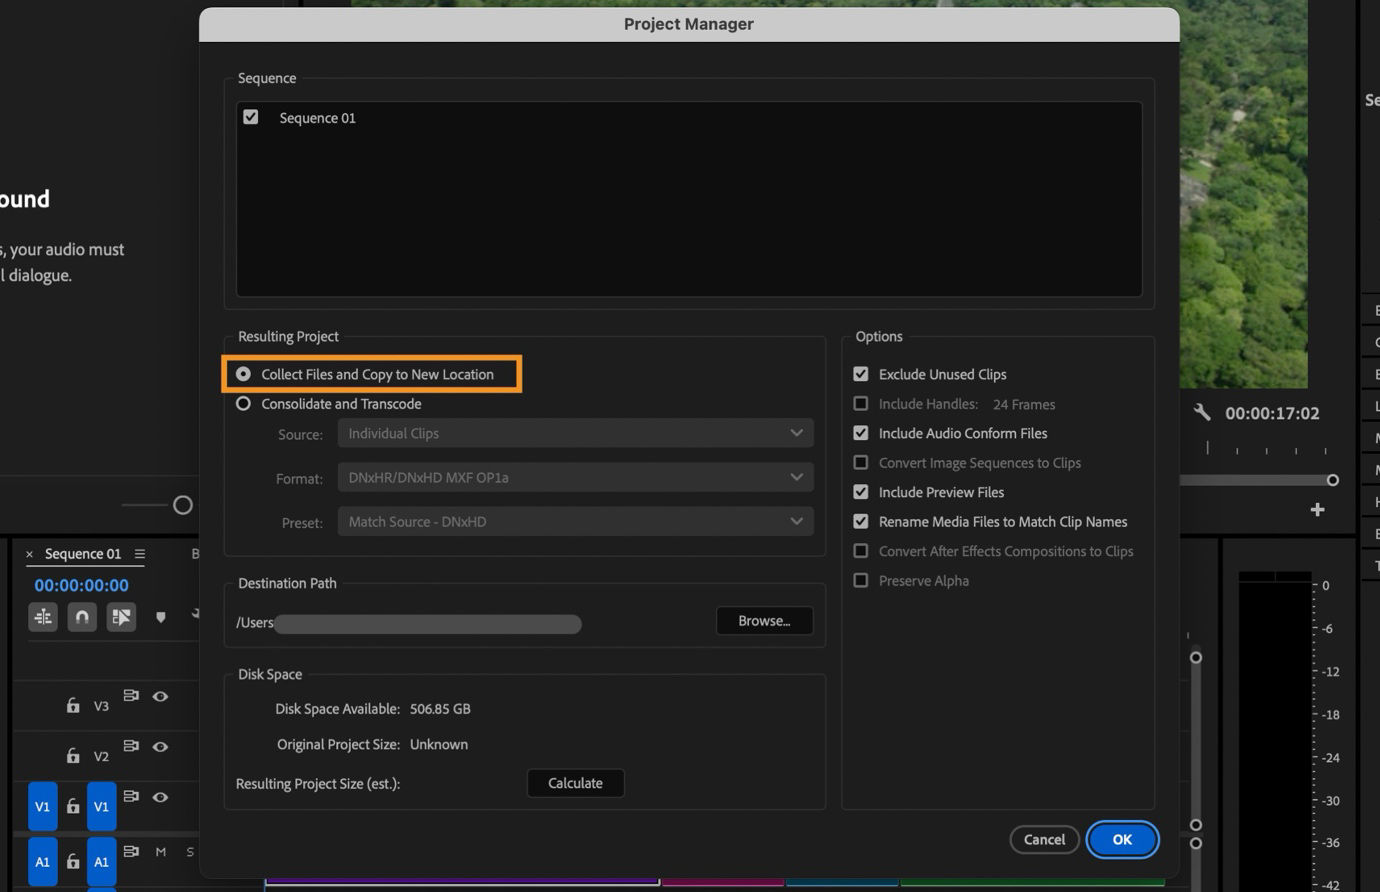Image resolution: width=1380 pixels, height=892 pixels.
Task: Open the Sequence panel hamburger menu
Action: pyautogui.click(x=139, y=553)
